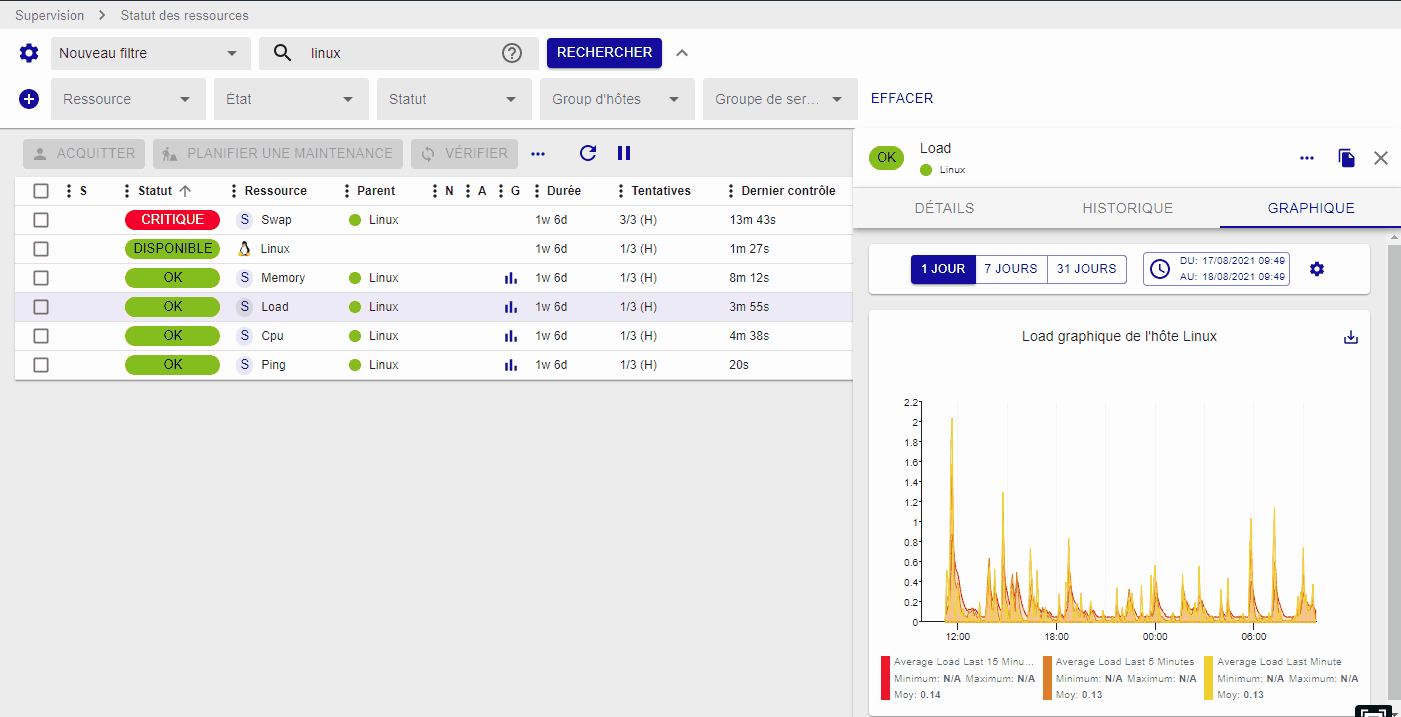
Task: Click the search help question mark icon
Action: point(512,53)
